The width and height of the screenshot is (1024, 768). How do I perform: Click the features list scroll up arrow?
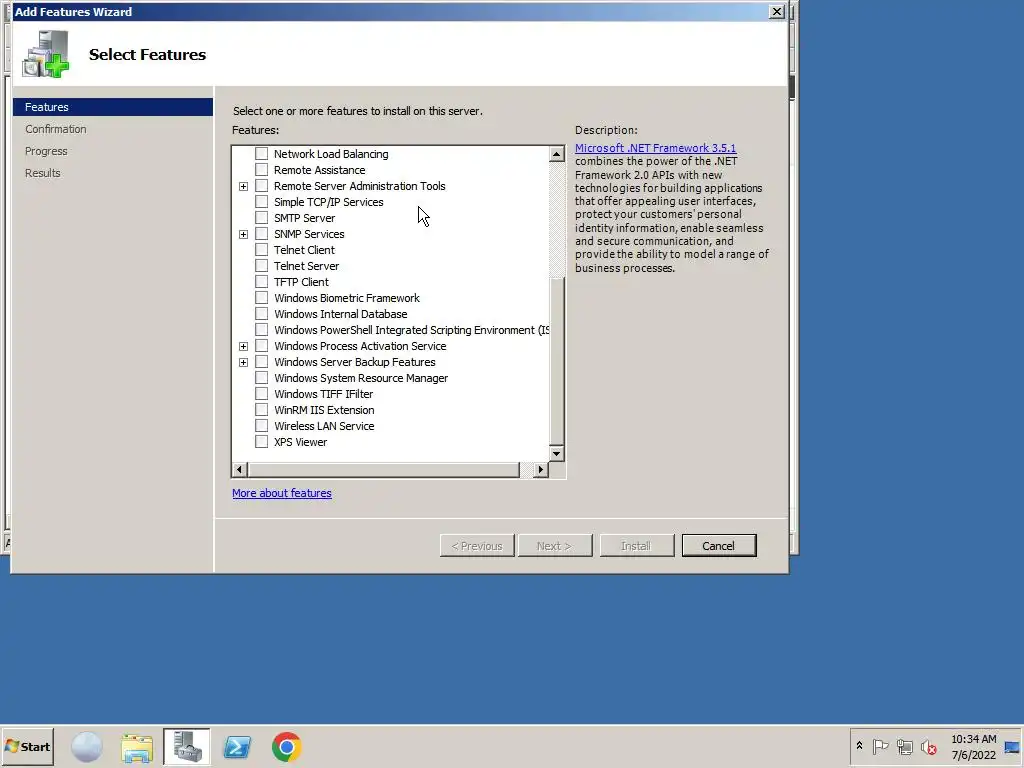556,154
